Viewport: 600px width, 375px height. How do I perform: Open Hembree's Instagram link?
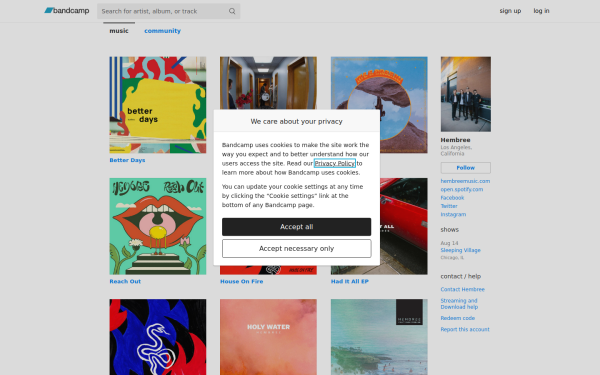click(x=453, y=214)
